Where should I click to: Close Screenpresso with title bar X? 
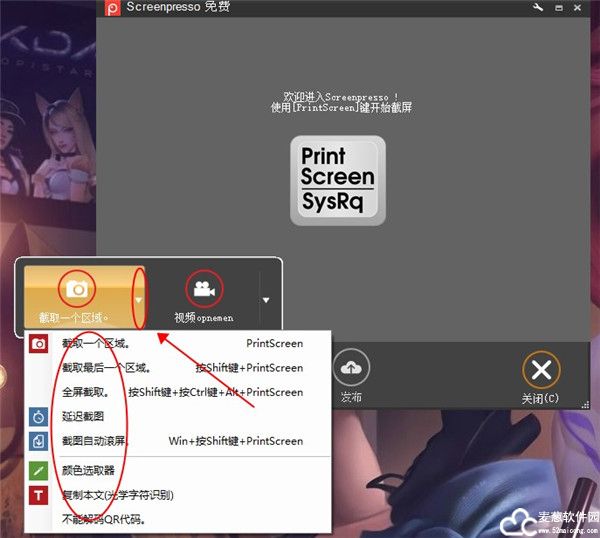click(577, 7)
